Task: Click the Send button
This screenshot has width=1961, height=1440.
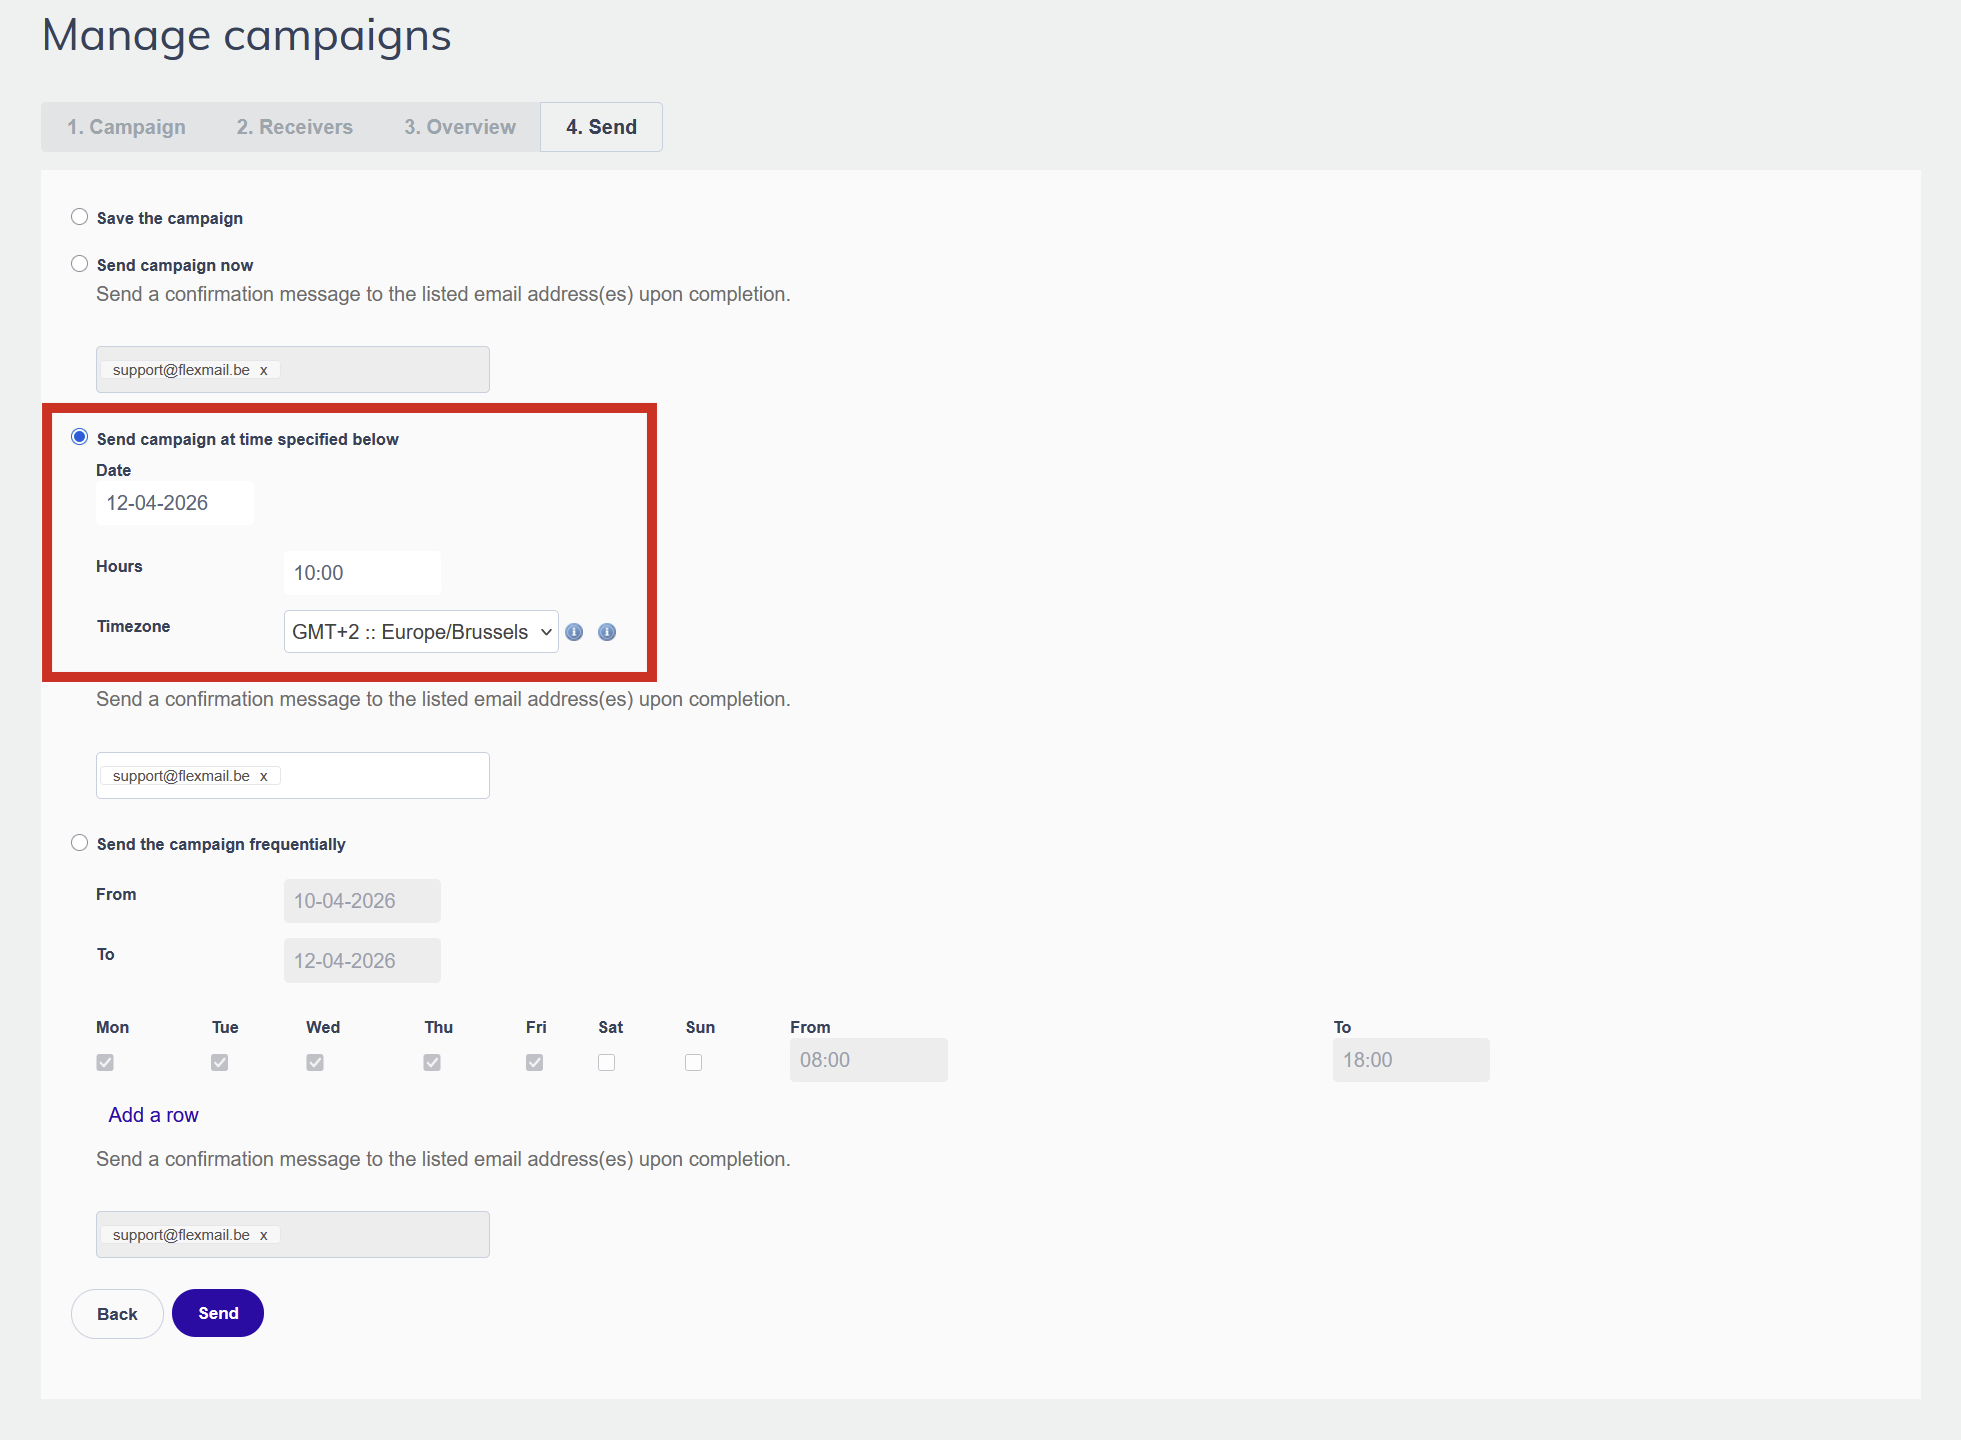Action: click(218, 1313)
